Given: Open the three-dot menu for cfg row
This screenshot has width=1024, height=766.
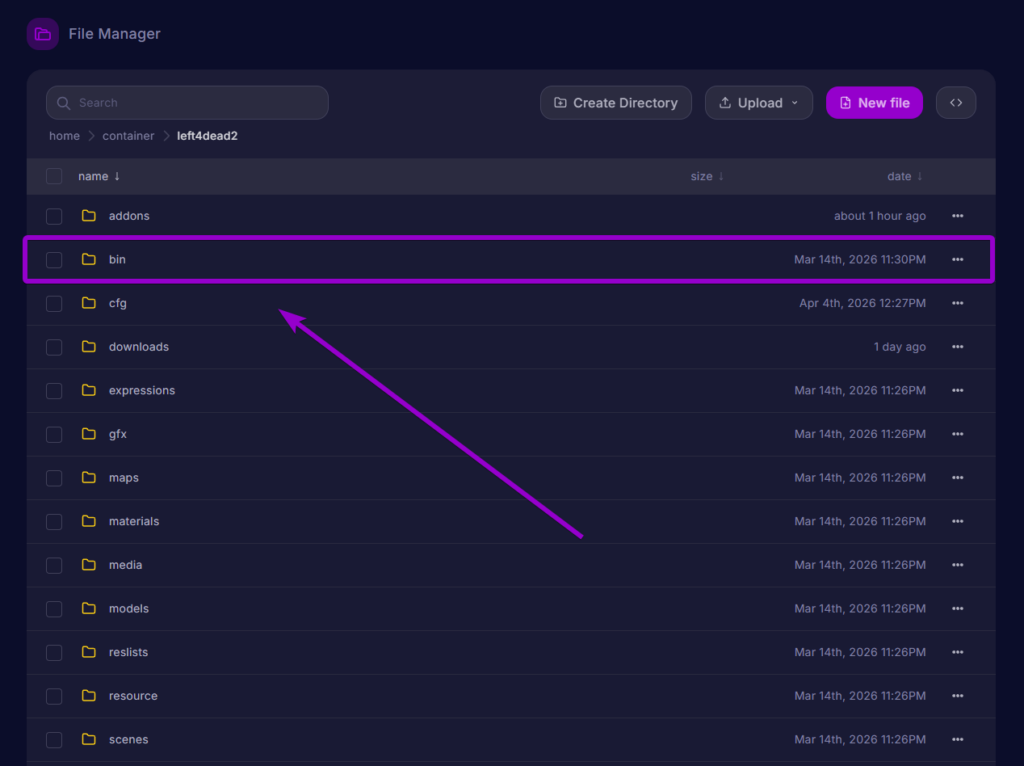Looking at the screenshot, I should coord(957,303).
